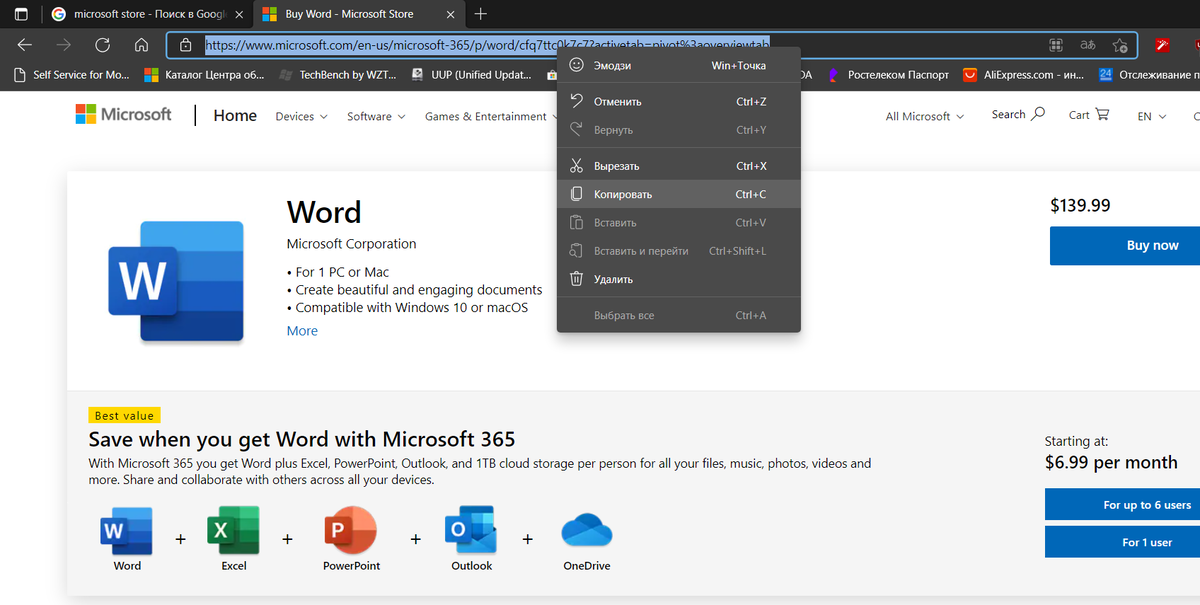Choose Эмодзи in the context menu

click(678, 65)
